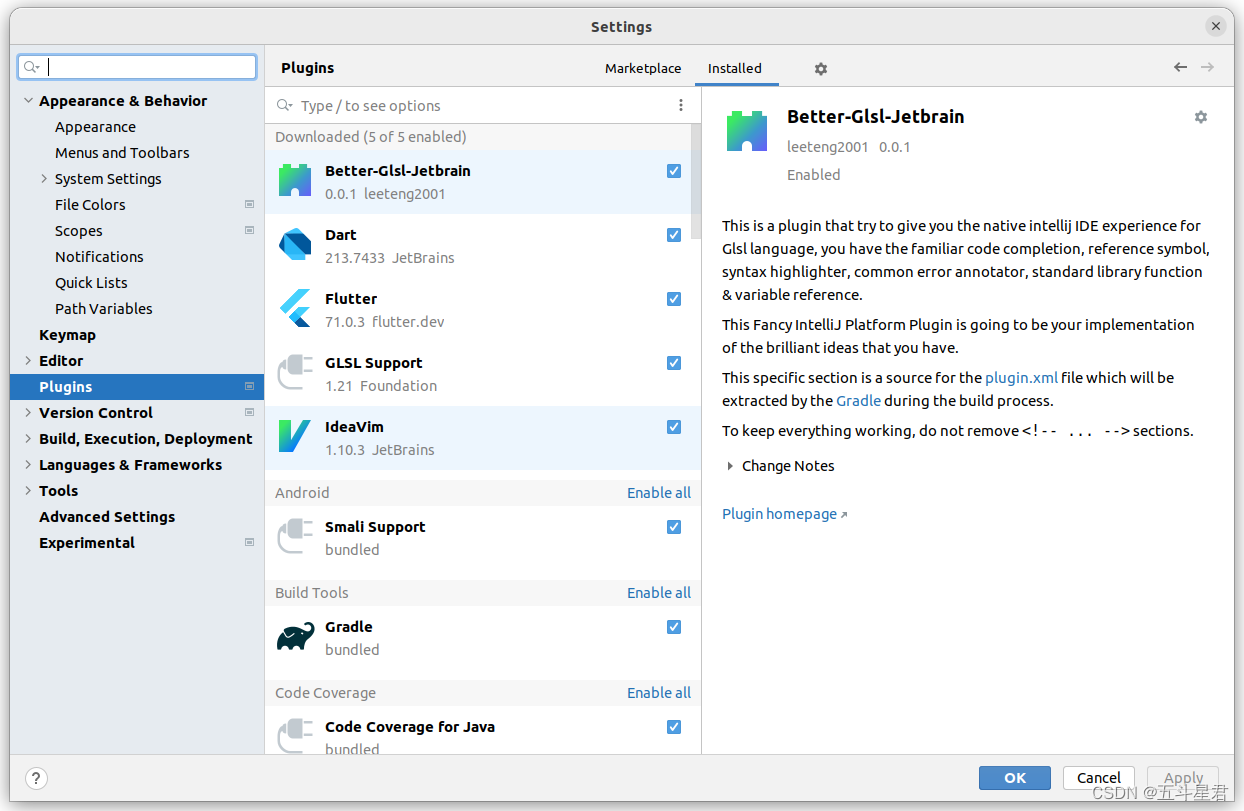Disable the Better-Glsl-Jetbrain plugin checkbox
The height and width of the screenshot is (811, 1244).
(674, 171)
